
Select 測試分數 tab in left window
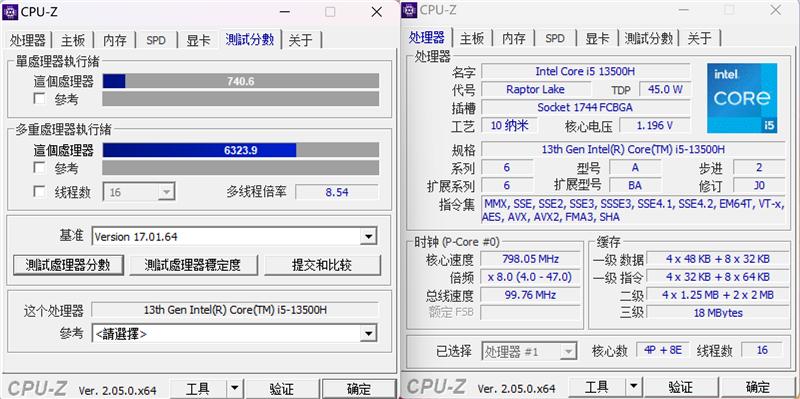[x=250, y=39]
